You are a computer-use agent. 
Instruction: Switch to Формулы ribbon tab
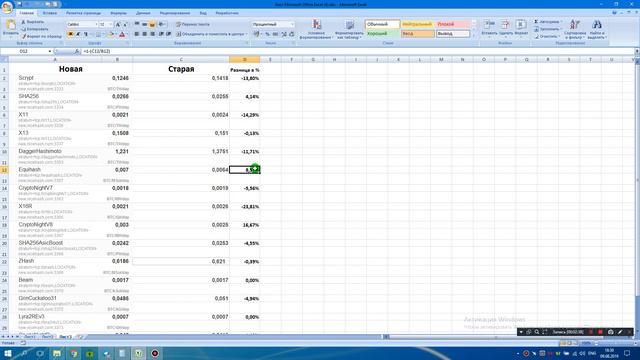coord(118,13)
